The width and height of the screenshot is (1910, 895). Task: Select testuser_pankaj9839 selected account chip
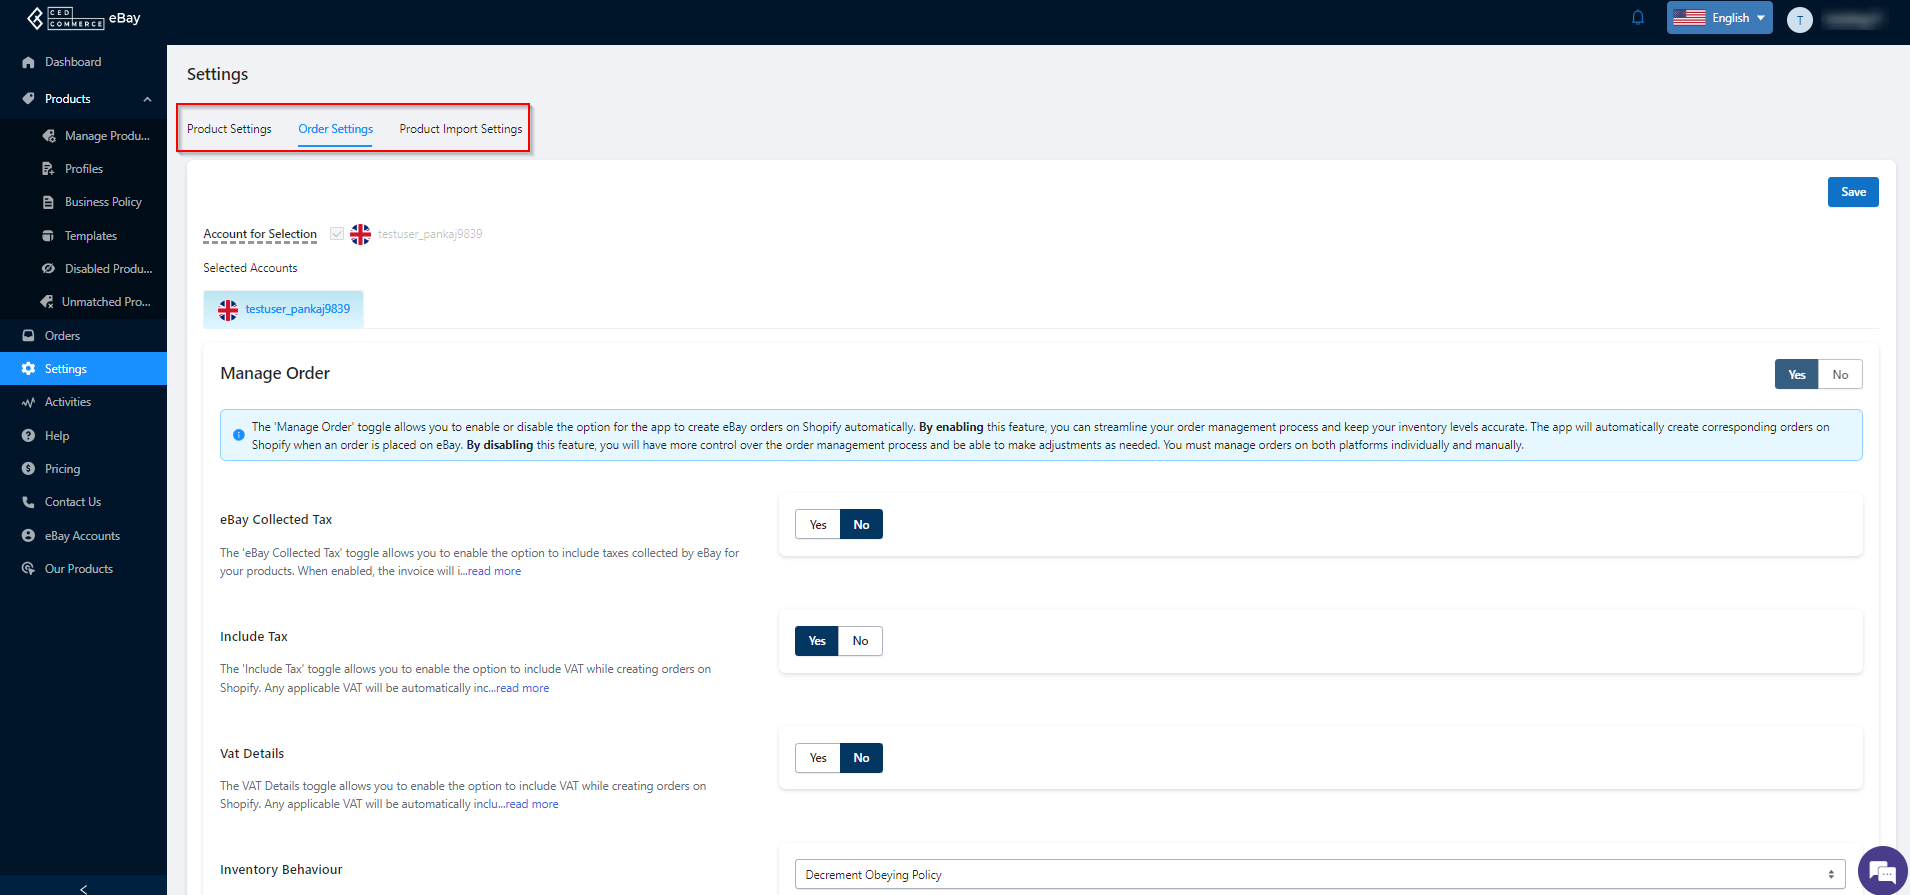284,309
